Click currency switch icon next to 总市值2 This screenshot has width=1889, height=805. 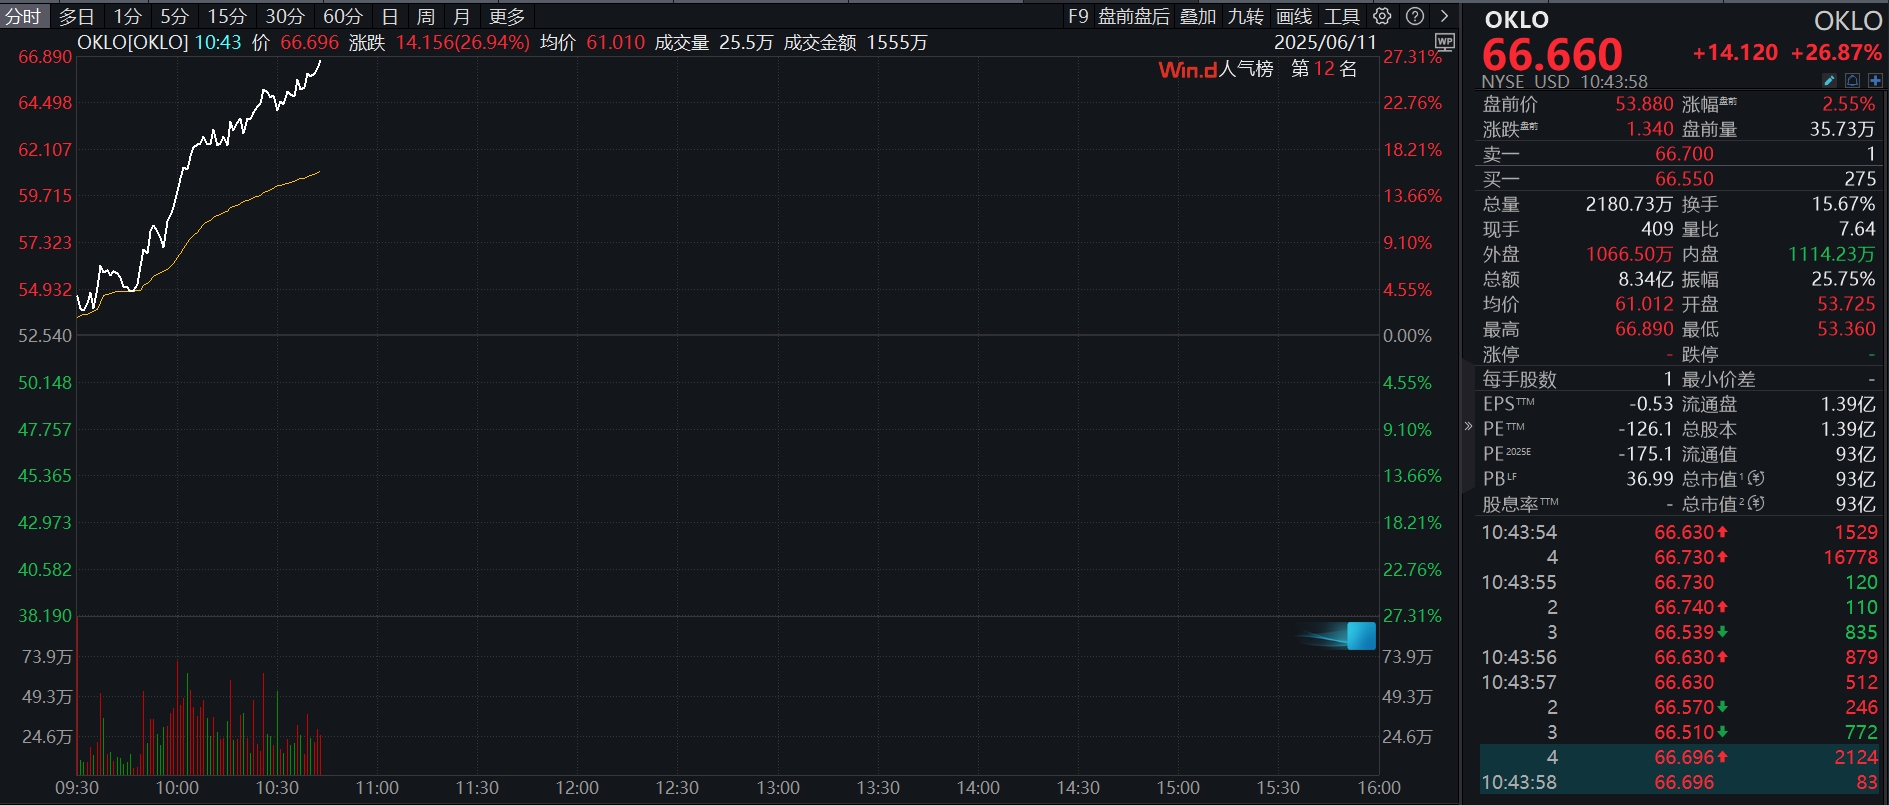1756,504
